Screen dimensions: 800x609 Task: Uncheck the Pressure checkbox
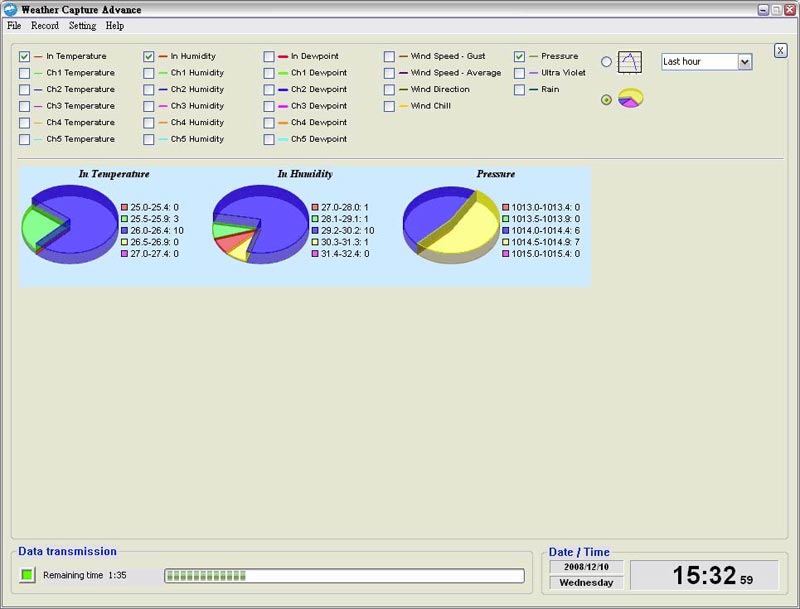pyautogui.click(x=519, y=56)
